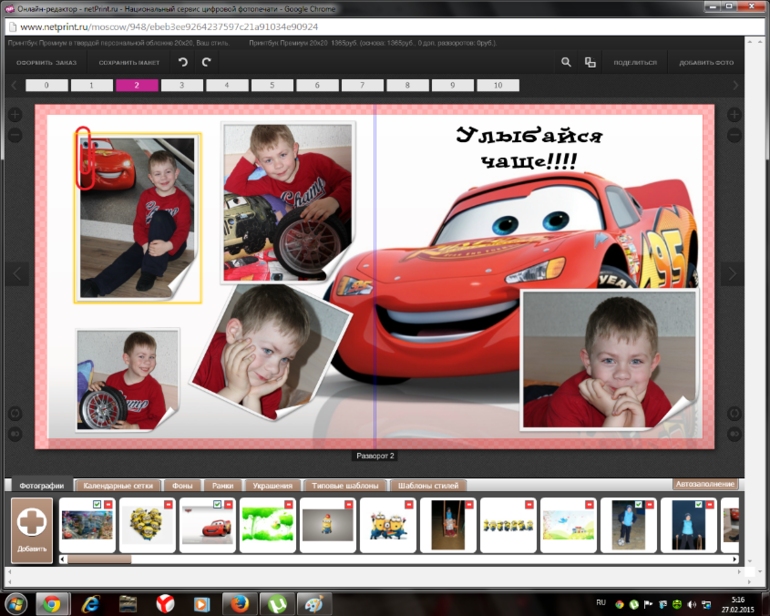Delete the heart minions thumbnail via red minus
The height and width of the screenshot is (616, 770).
[169, 505]
